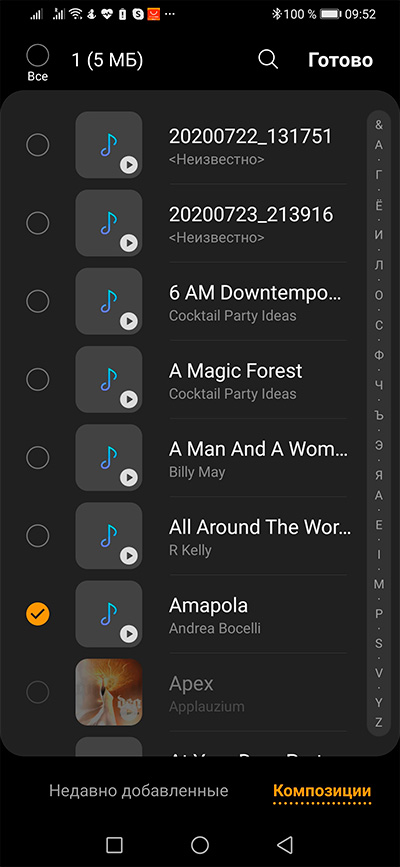Switch to Недавно добавленные tab
Viewport: 400px width, 867px height.
click(138, 790)
